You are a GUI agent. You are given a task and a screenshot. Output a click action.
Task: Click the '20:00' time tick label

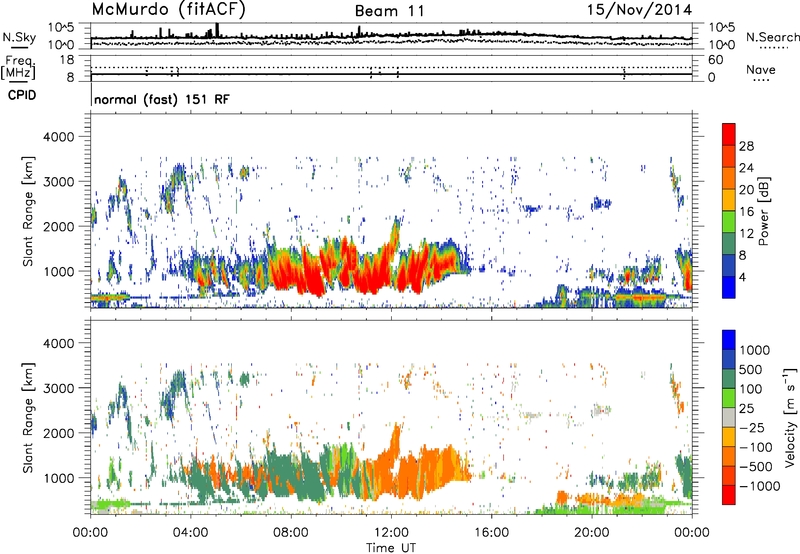591,533
